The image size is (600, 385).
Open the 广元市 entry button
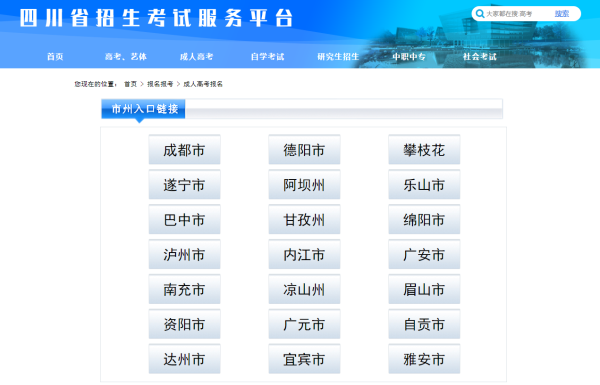(304, 324)
